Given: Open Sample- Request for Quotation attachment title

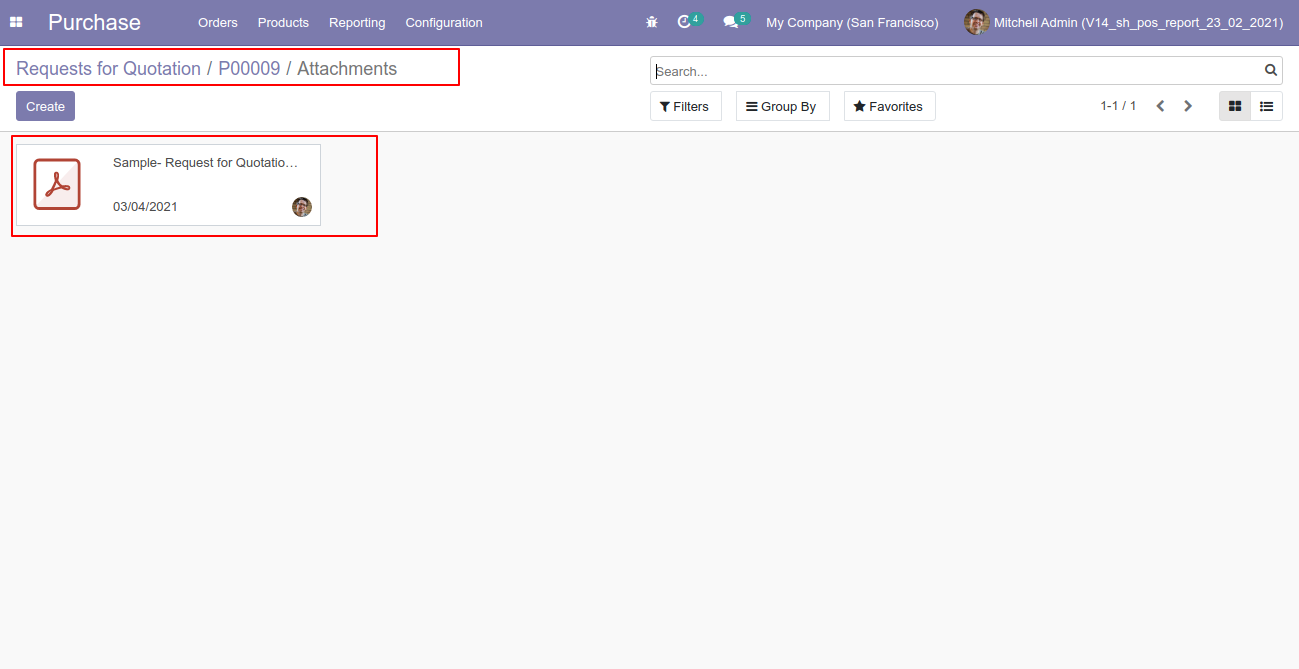Looking at the screenshot, I should tap(205, 163).
